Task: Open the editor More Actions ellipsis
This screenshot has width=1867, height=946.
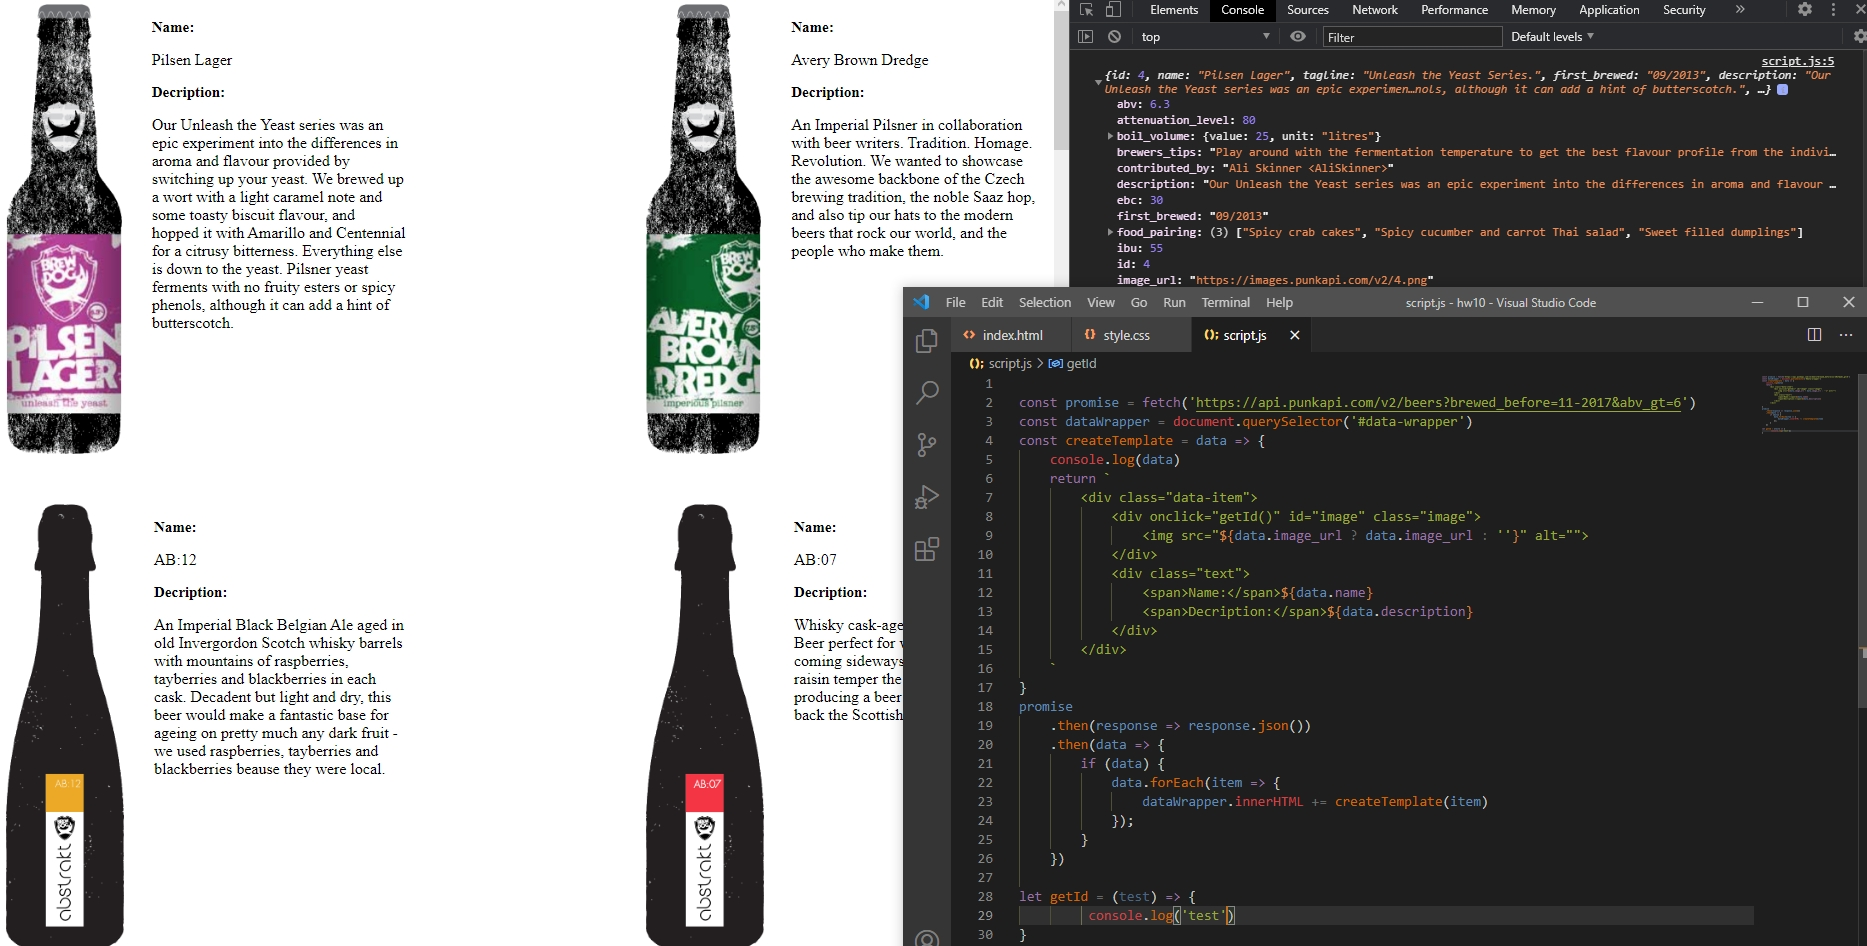Action: 1846,335
